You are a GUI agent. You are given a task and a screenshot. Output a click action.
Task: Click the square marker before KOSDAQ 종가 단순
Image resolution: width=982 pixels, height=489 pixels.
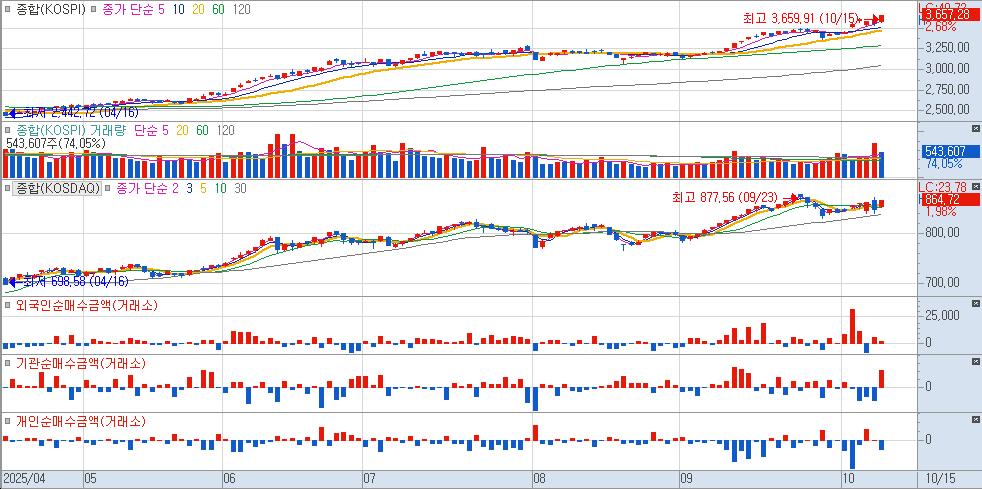point(108,188)
